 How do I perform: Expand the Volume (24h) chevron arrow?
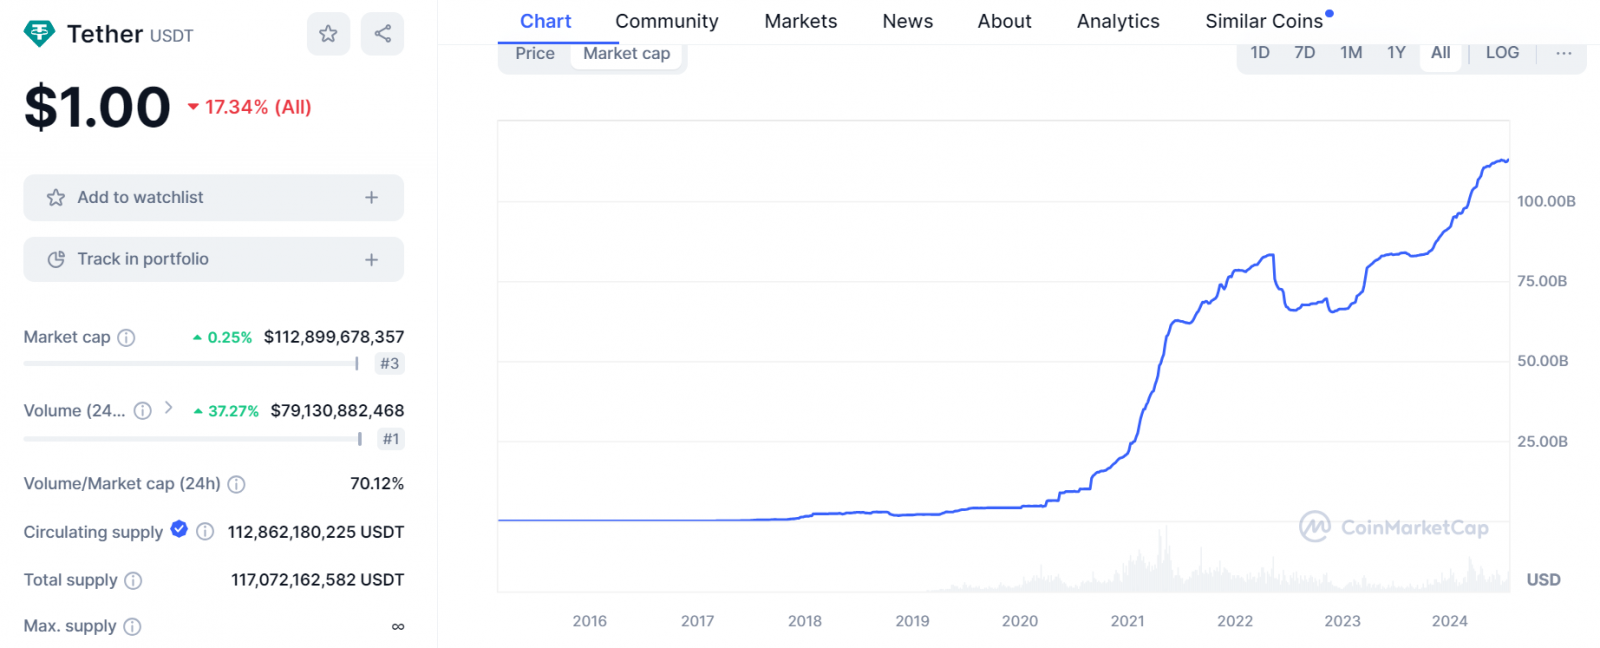pos(169,408)
